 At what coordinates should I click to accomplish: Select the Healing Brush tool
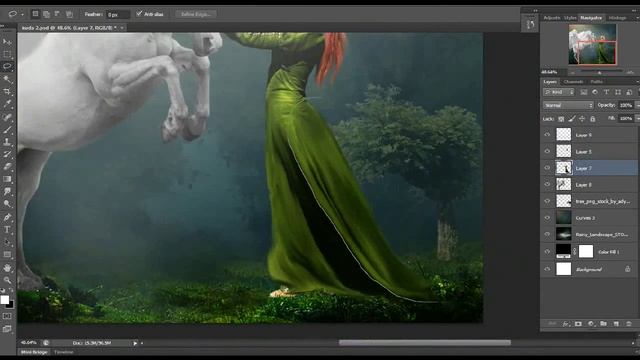(7, 117)
